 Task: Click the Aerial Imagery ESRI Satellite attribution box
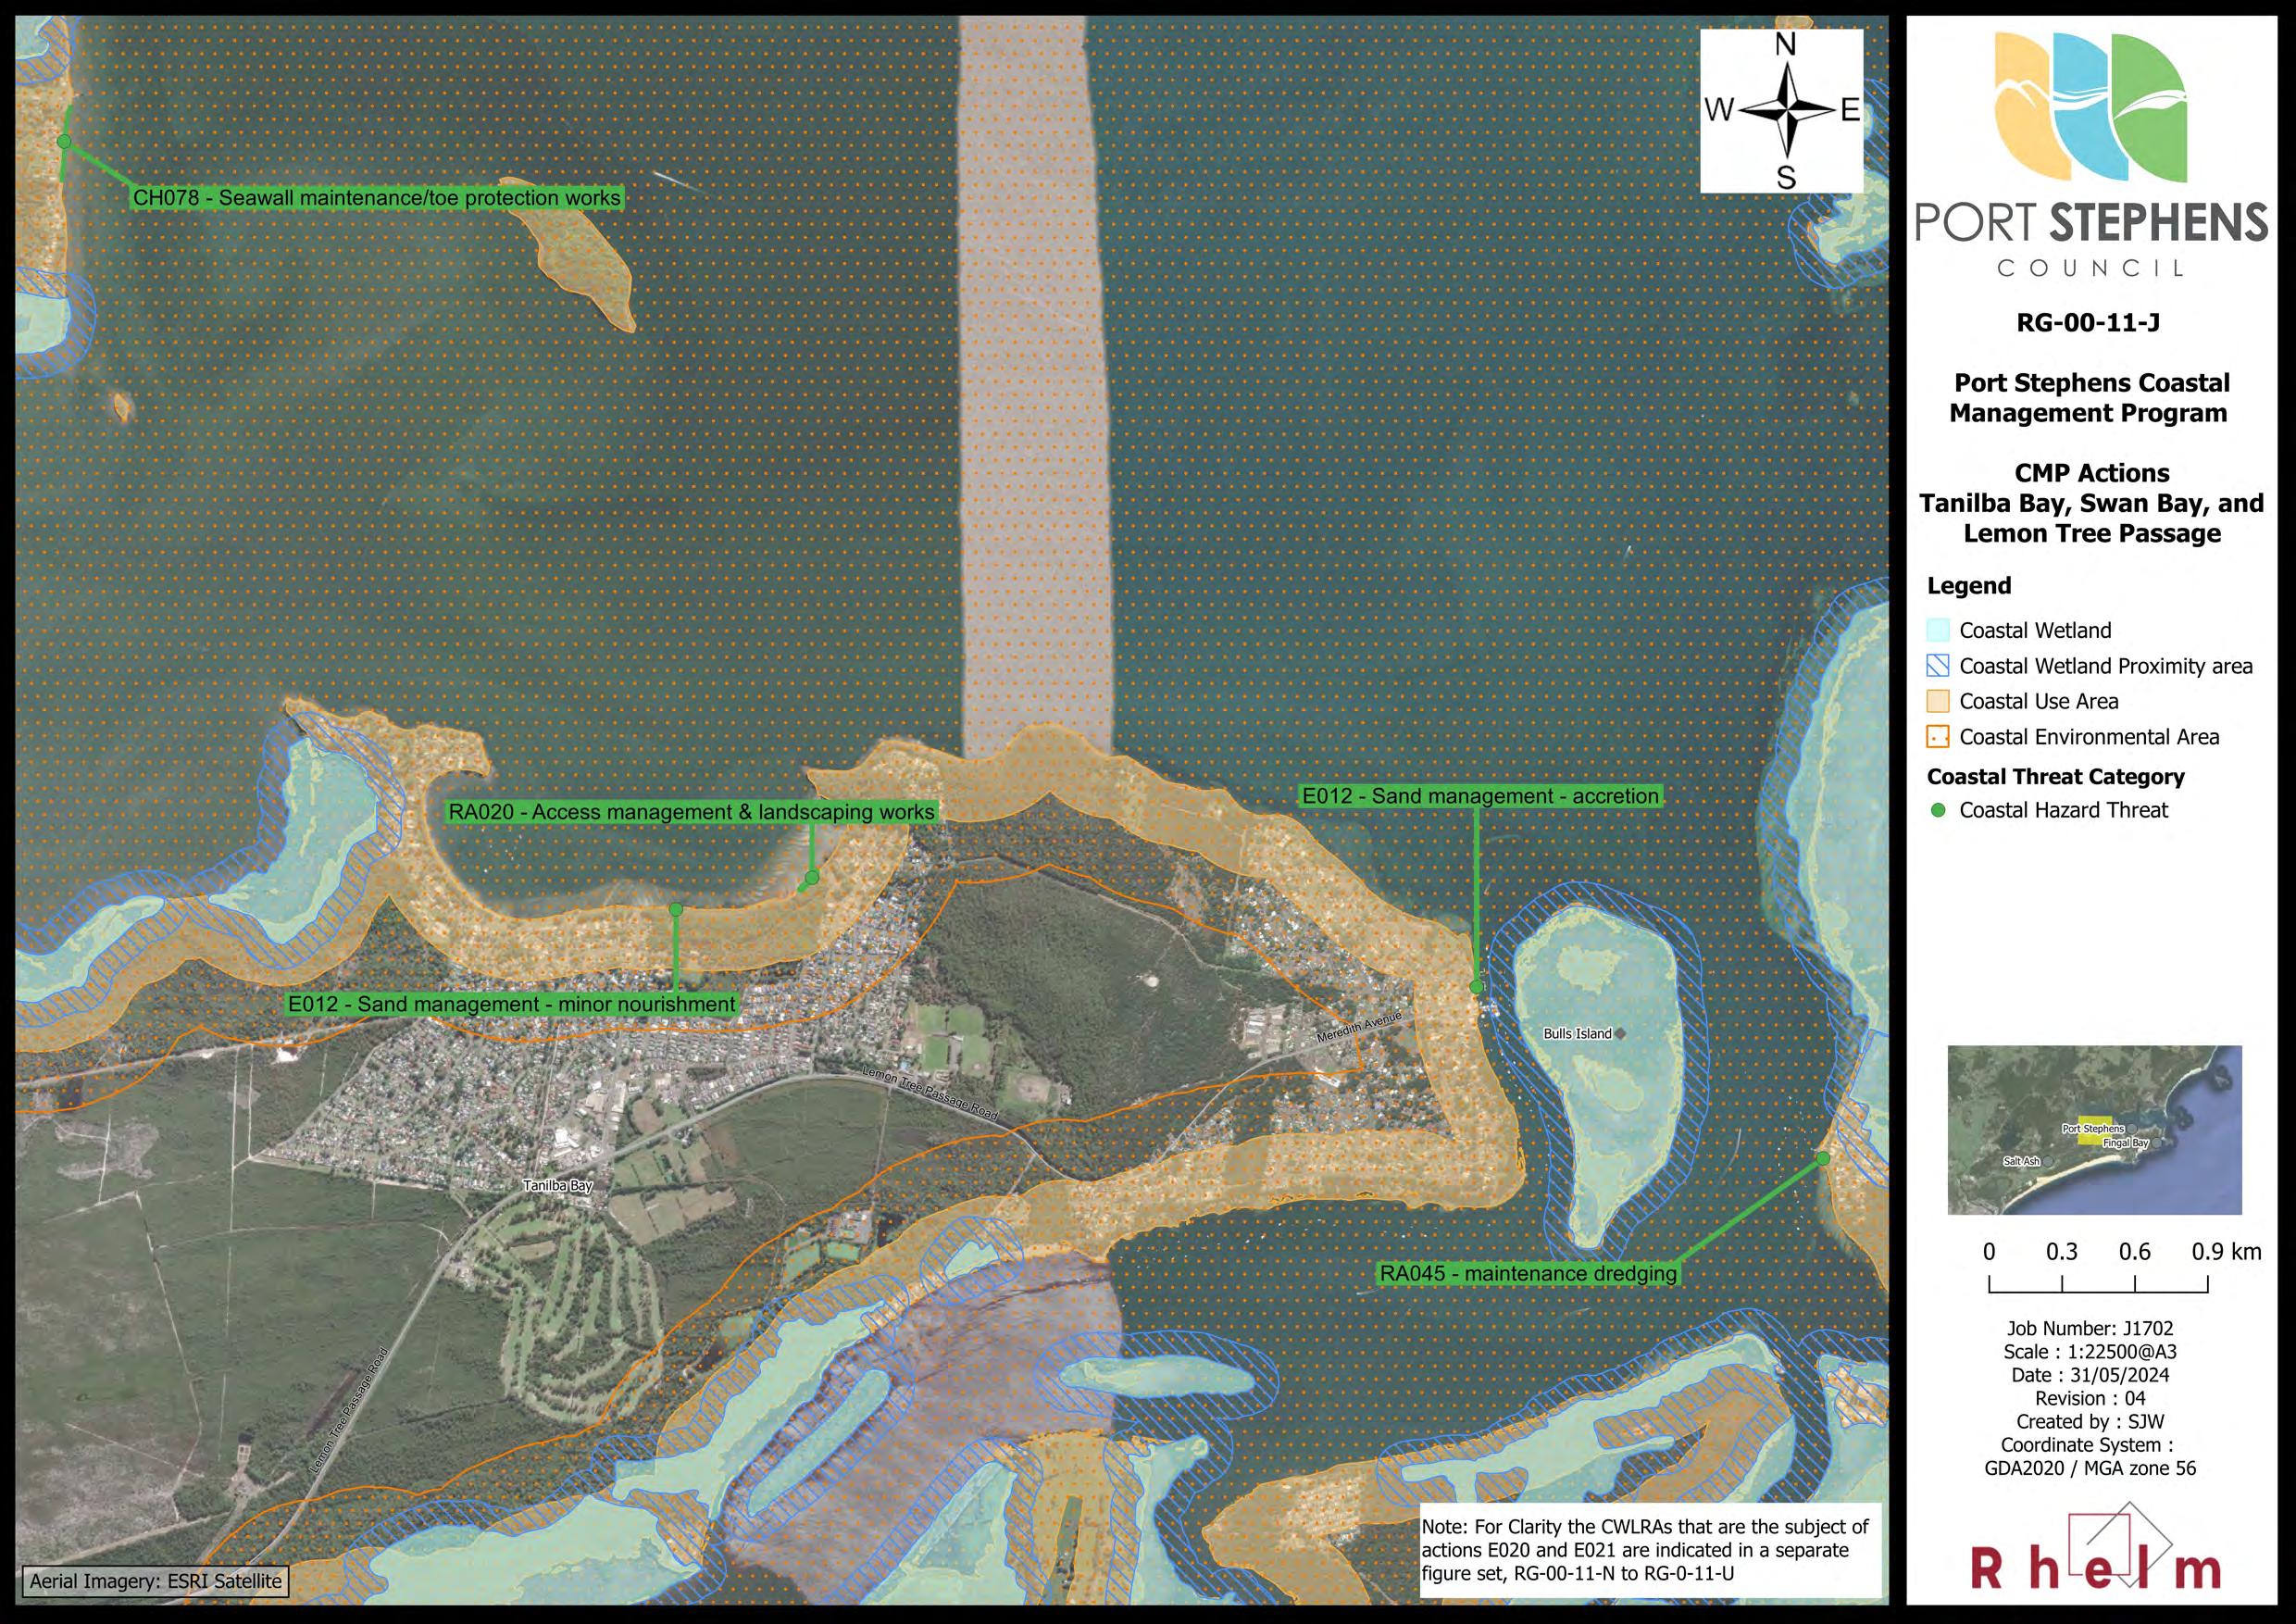pyautogui.click(x=155, y=1581)
